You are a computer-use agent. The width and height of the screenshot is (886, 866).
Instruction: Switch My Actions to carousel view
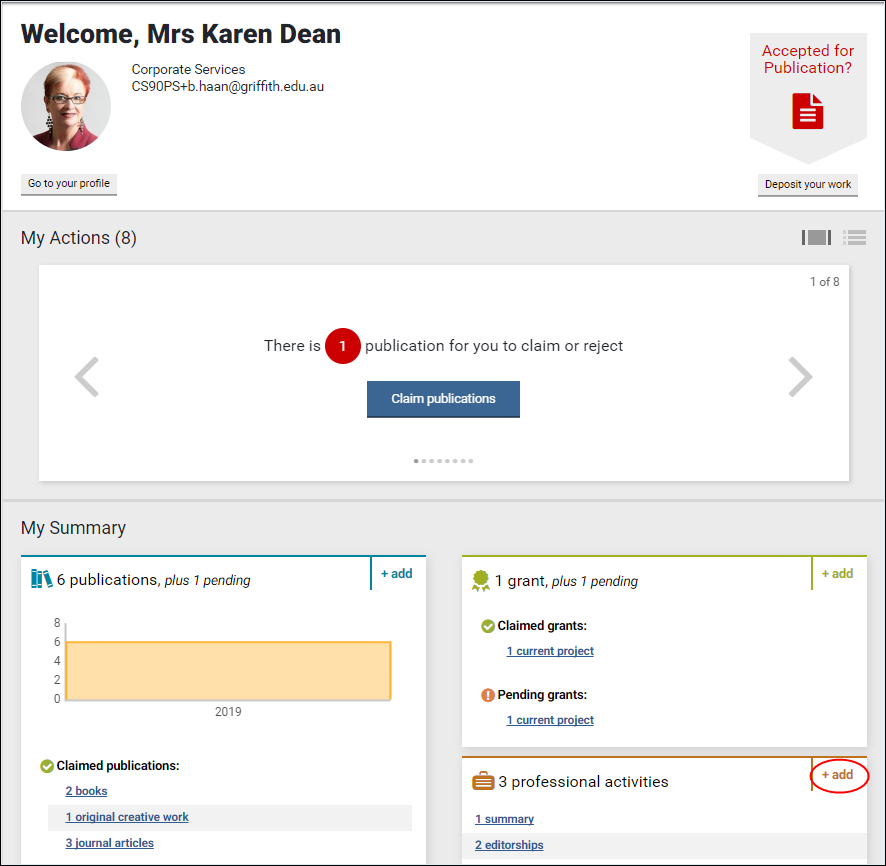pyautogui.click(x=816, y=238)
